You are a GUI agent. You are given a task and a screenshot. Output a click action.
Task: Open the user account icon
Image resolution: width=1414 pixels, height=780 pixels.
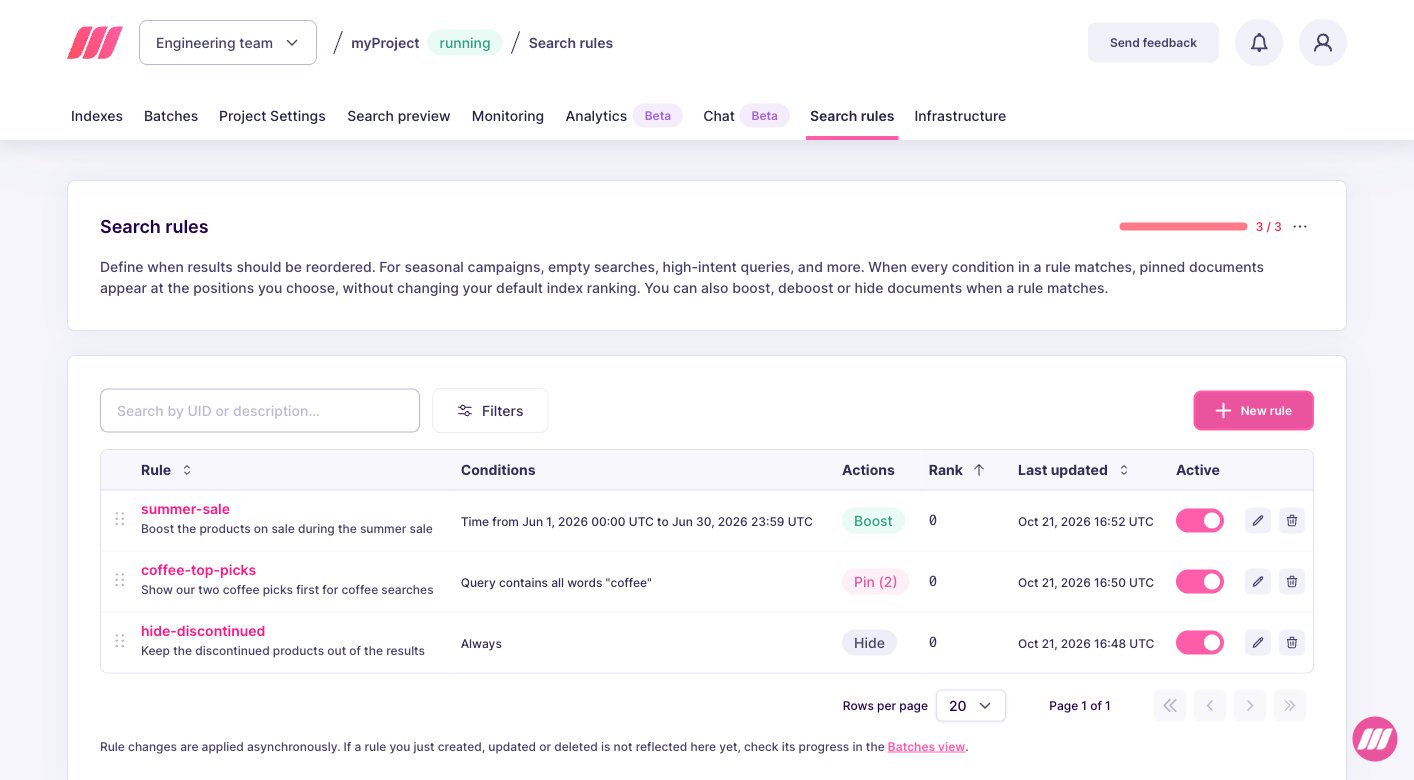(1323, 43)
